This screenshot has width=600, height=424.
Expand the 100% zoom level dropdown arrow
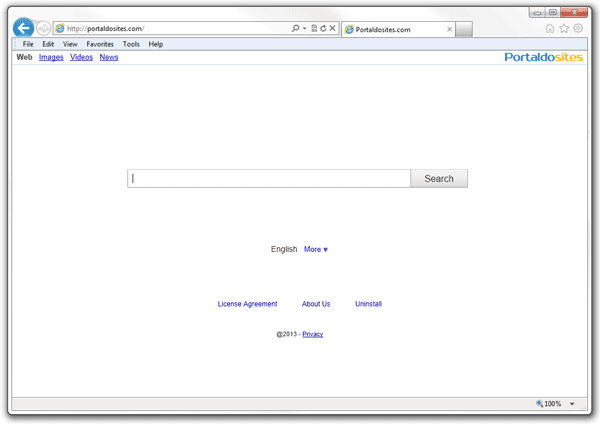pos(572,404)
